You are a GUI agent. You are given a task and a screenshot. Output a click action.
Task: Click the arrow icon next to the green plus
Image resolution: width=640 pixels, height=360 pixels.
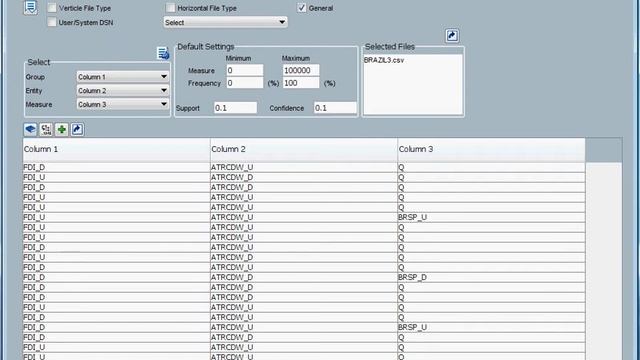[77, 129]
